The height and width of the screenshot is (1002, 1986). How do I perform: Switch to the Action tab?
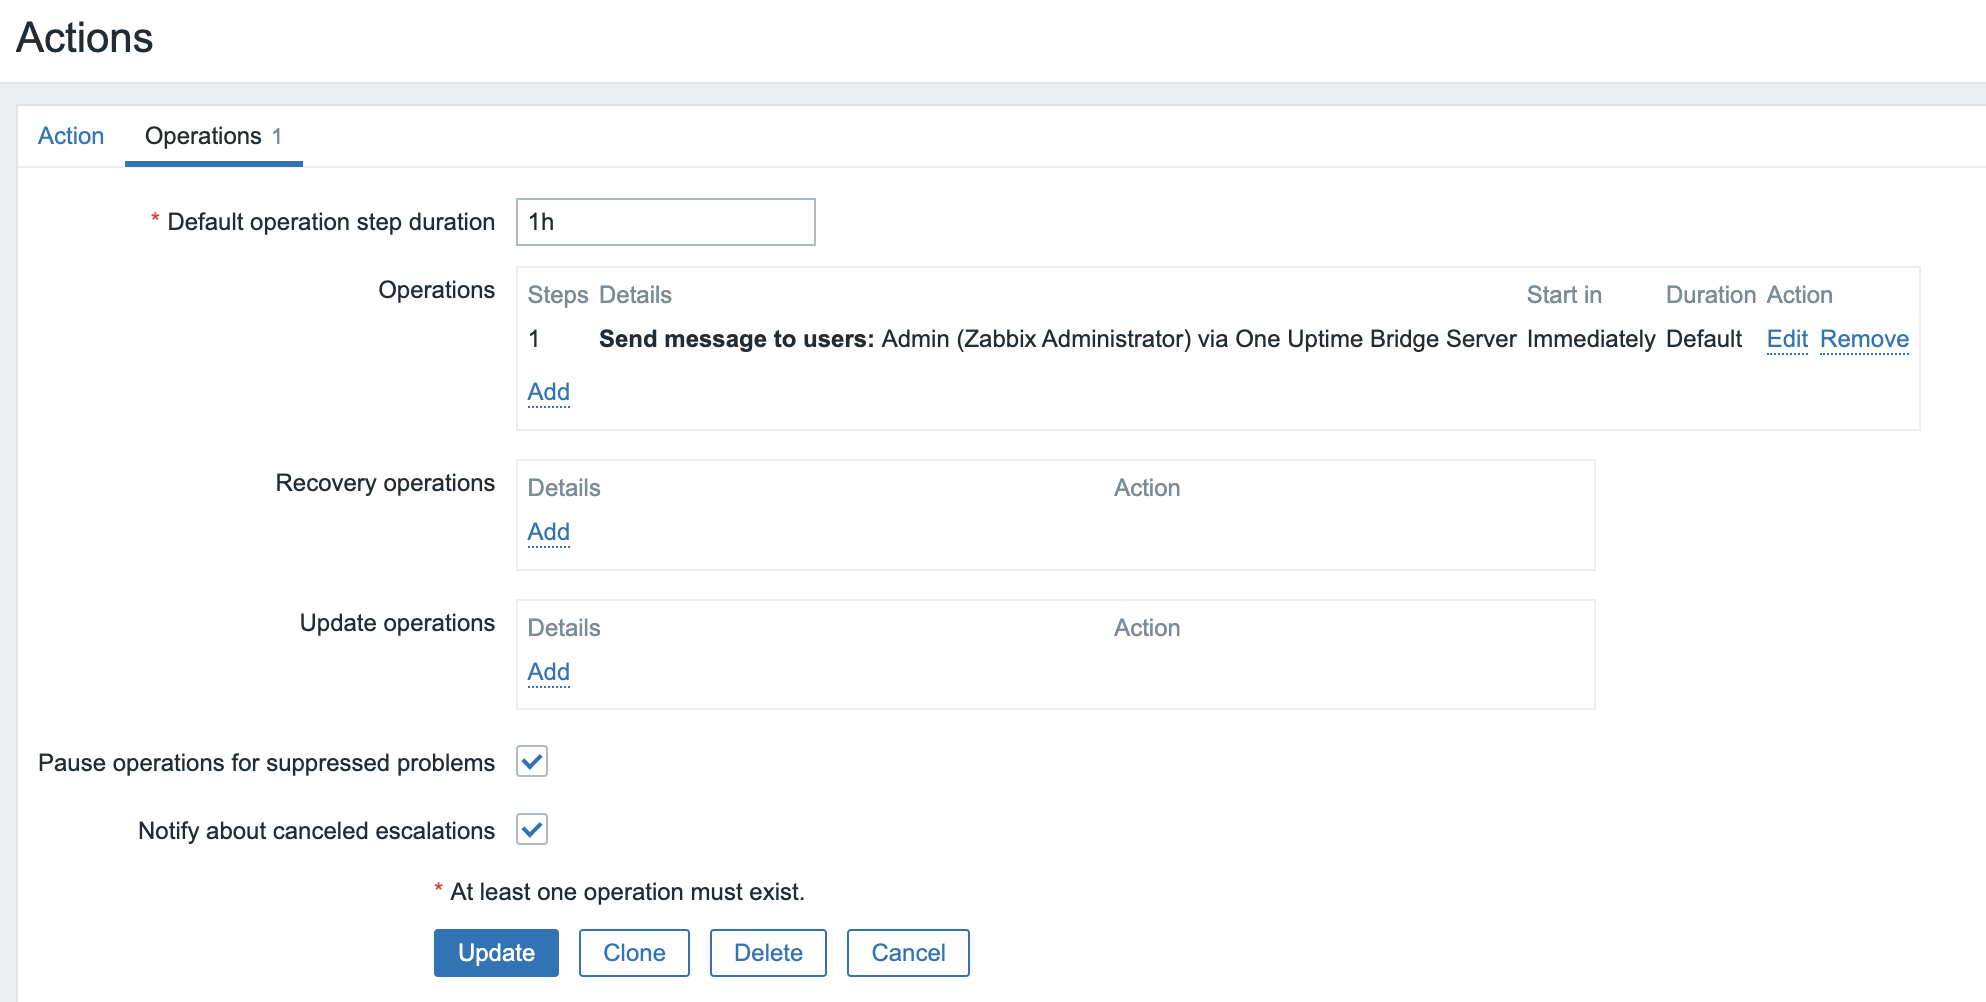click(71, 136)
